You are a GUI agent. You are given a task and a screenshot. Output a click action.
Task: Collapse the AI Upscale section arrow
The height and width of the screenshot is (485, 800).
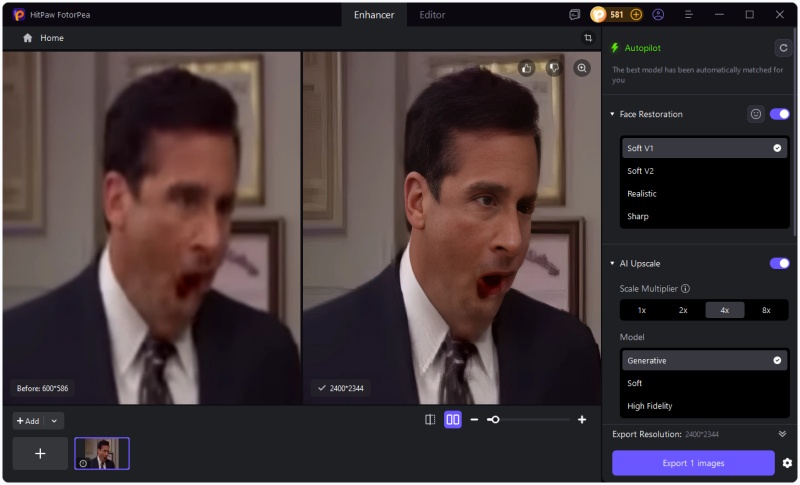click(612, 264)
